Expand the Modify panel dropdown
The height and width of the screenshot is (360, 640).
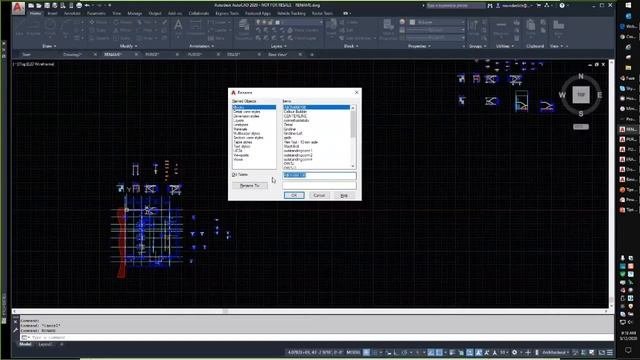click(129, 46)
